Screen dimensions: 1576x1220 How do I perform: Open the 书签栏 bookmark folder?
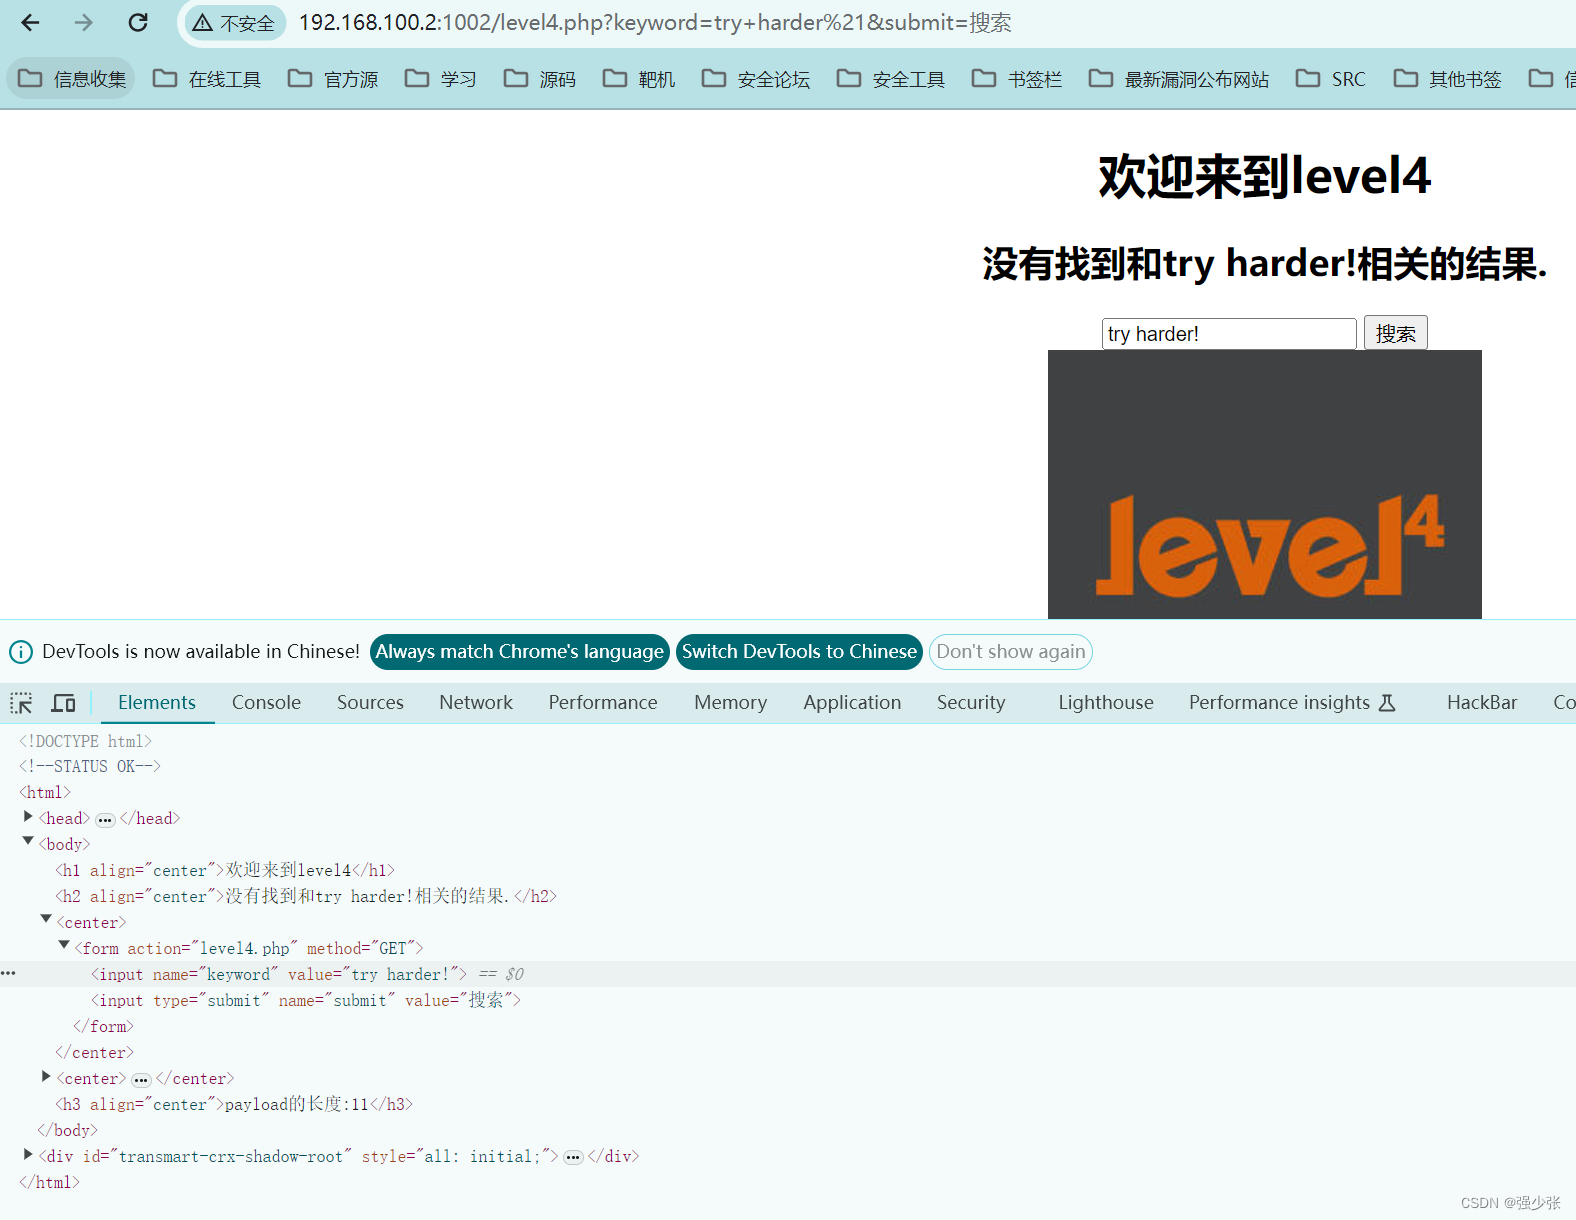1017,79
